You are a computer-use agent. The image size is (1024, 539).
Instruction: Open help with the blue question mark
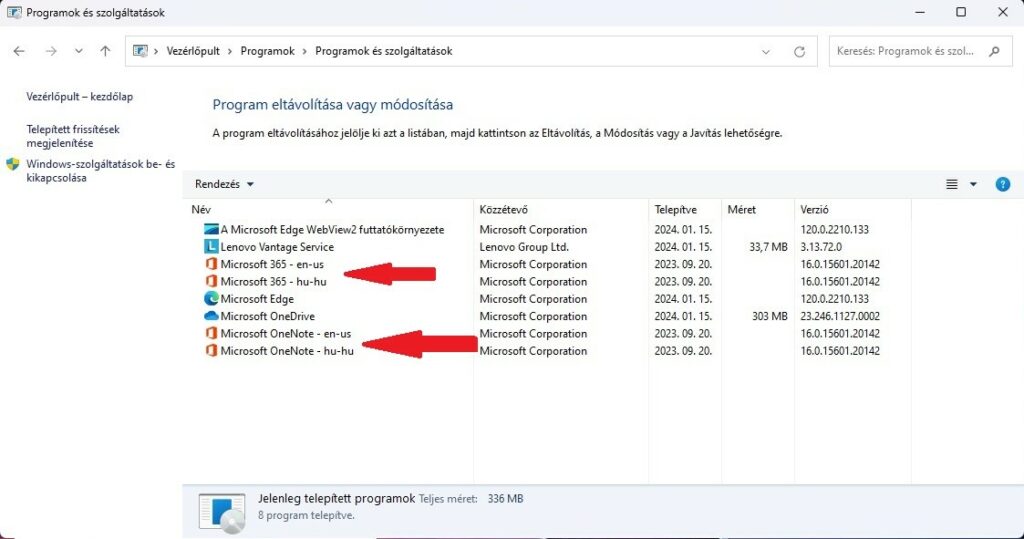pyautogui.click(x=1002, y=184)
